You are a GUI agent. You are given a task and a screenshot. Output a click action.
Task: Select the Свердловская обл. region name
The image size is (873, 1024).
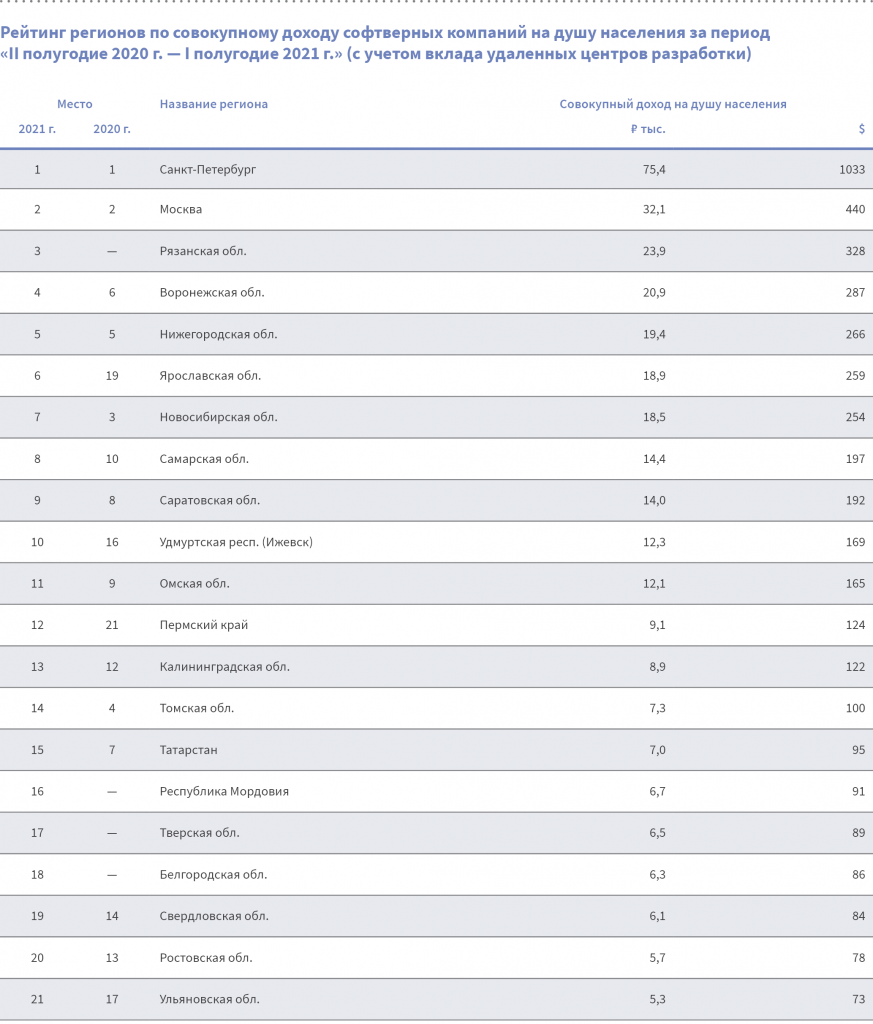[x=214, y=916]
